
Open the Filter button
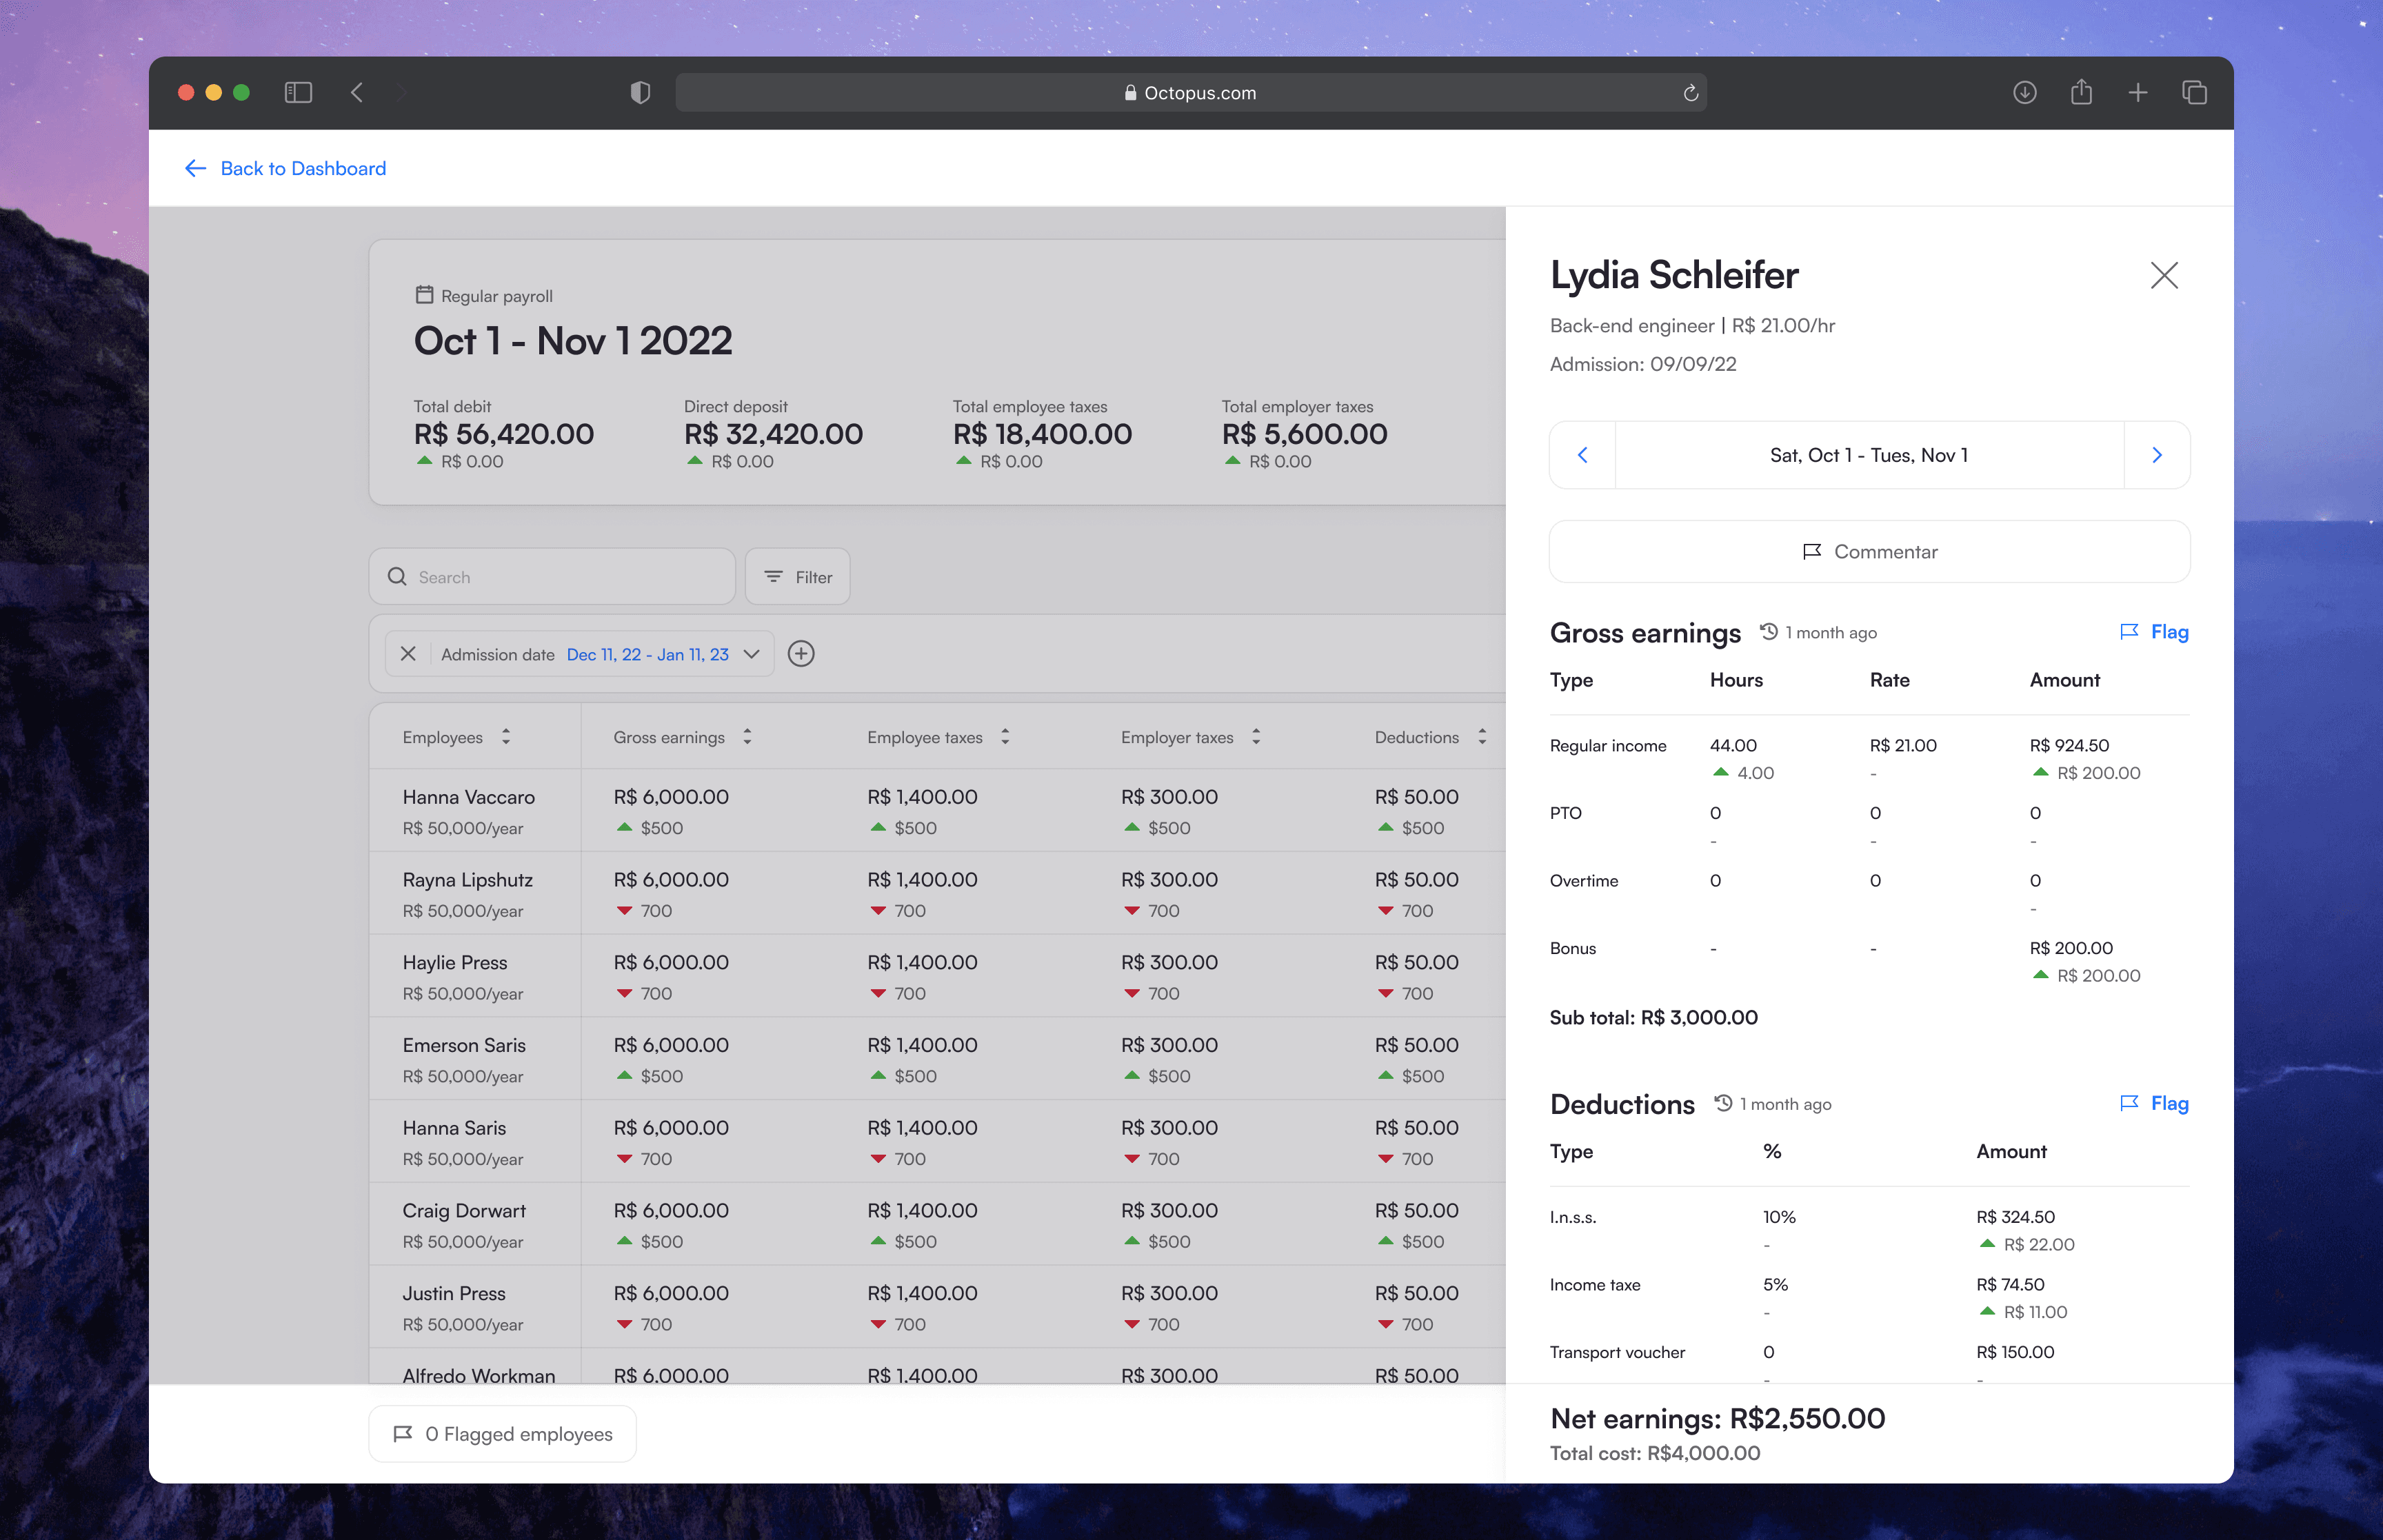(798, 577)
